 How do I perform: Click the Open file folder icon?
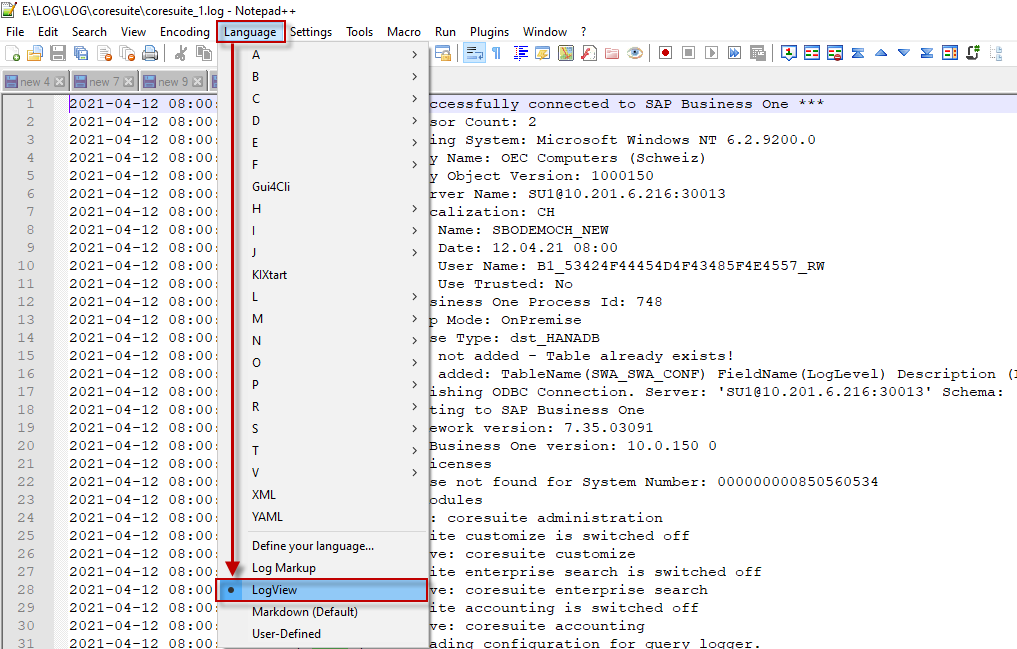(34, 53)
